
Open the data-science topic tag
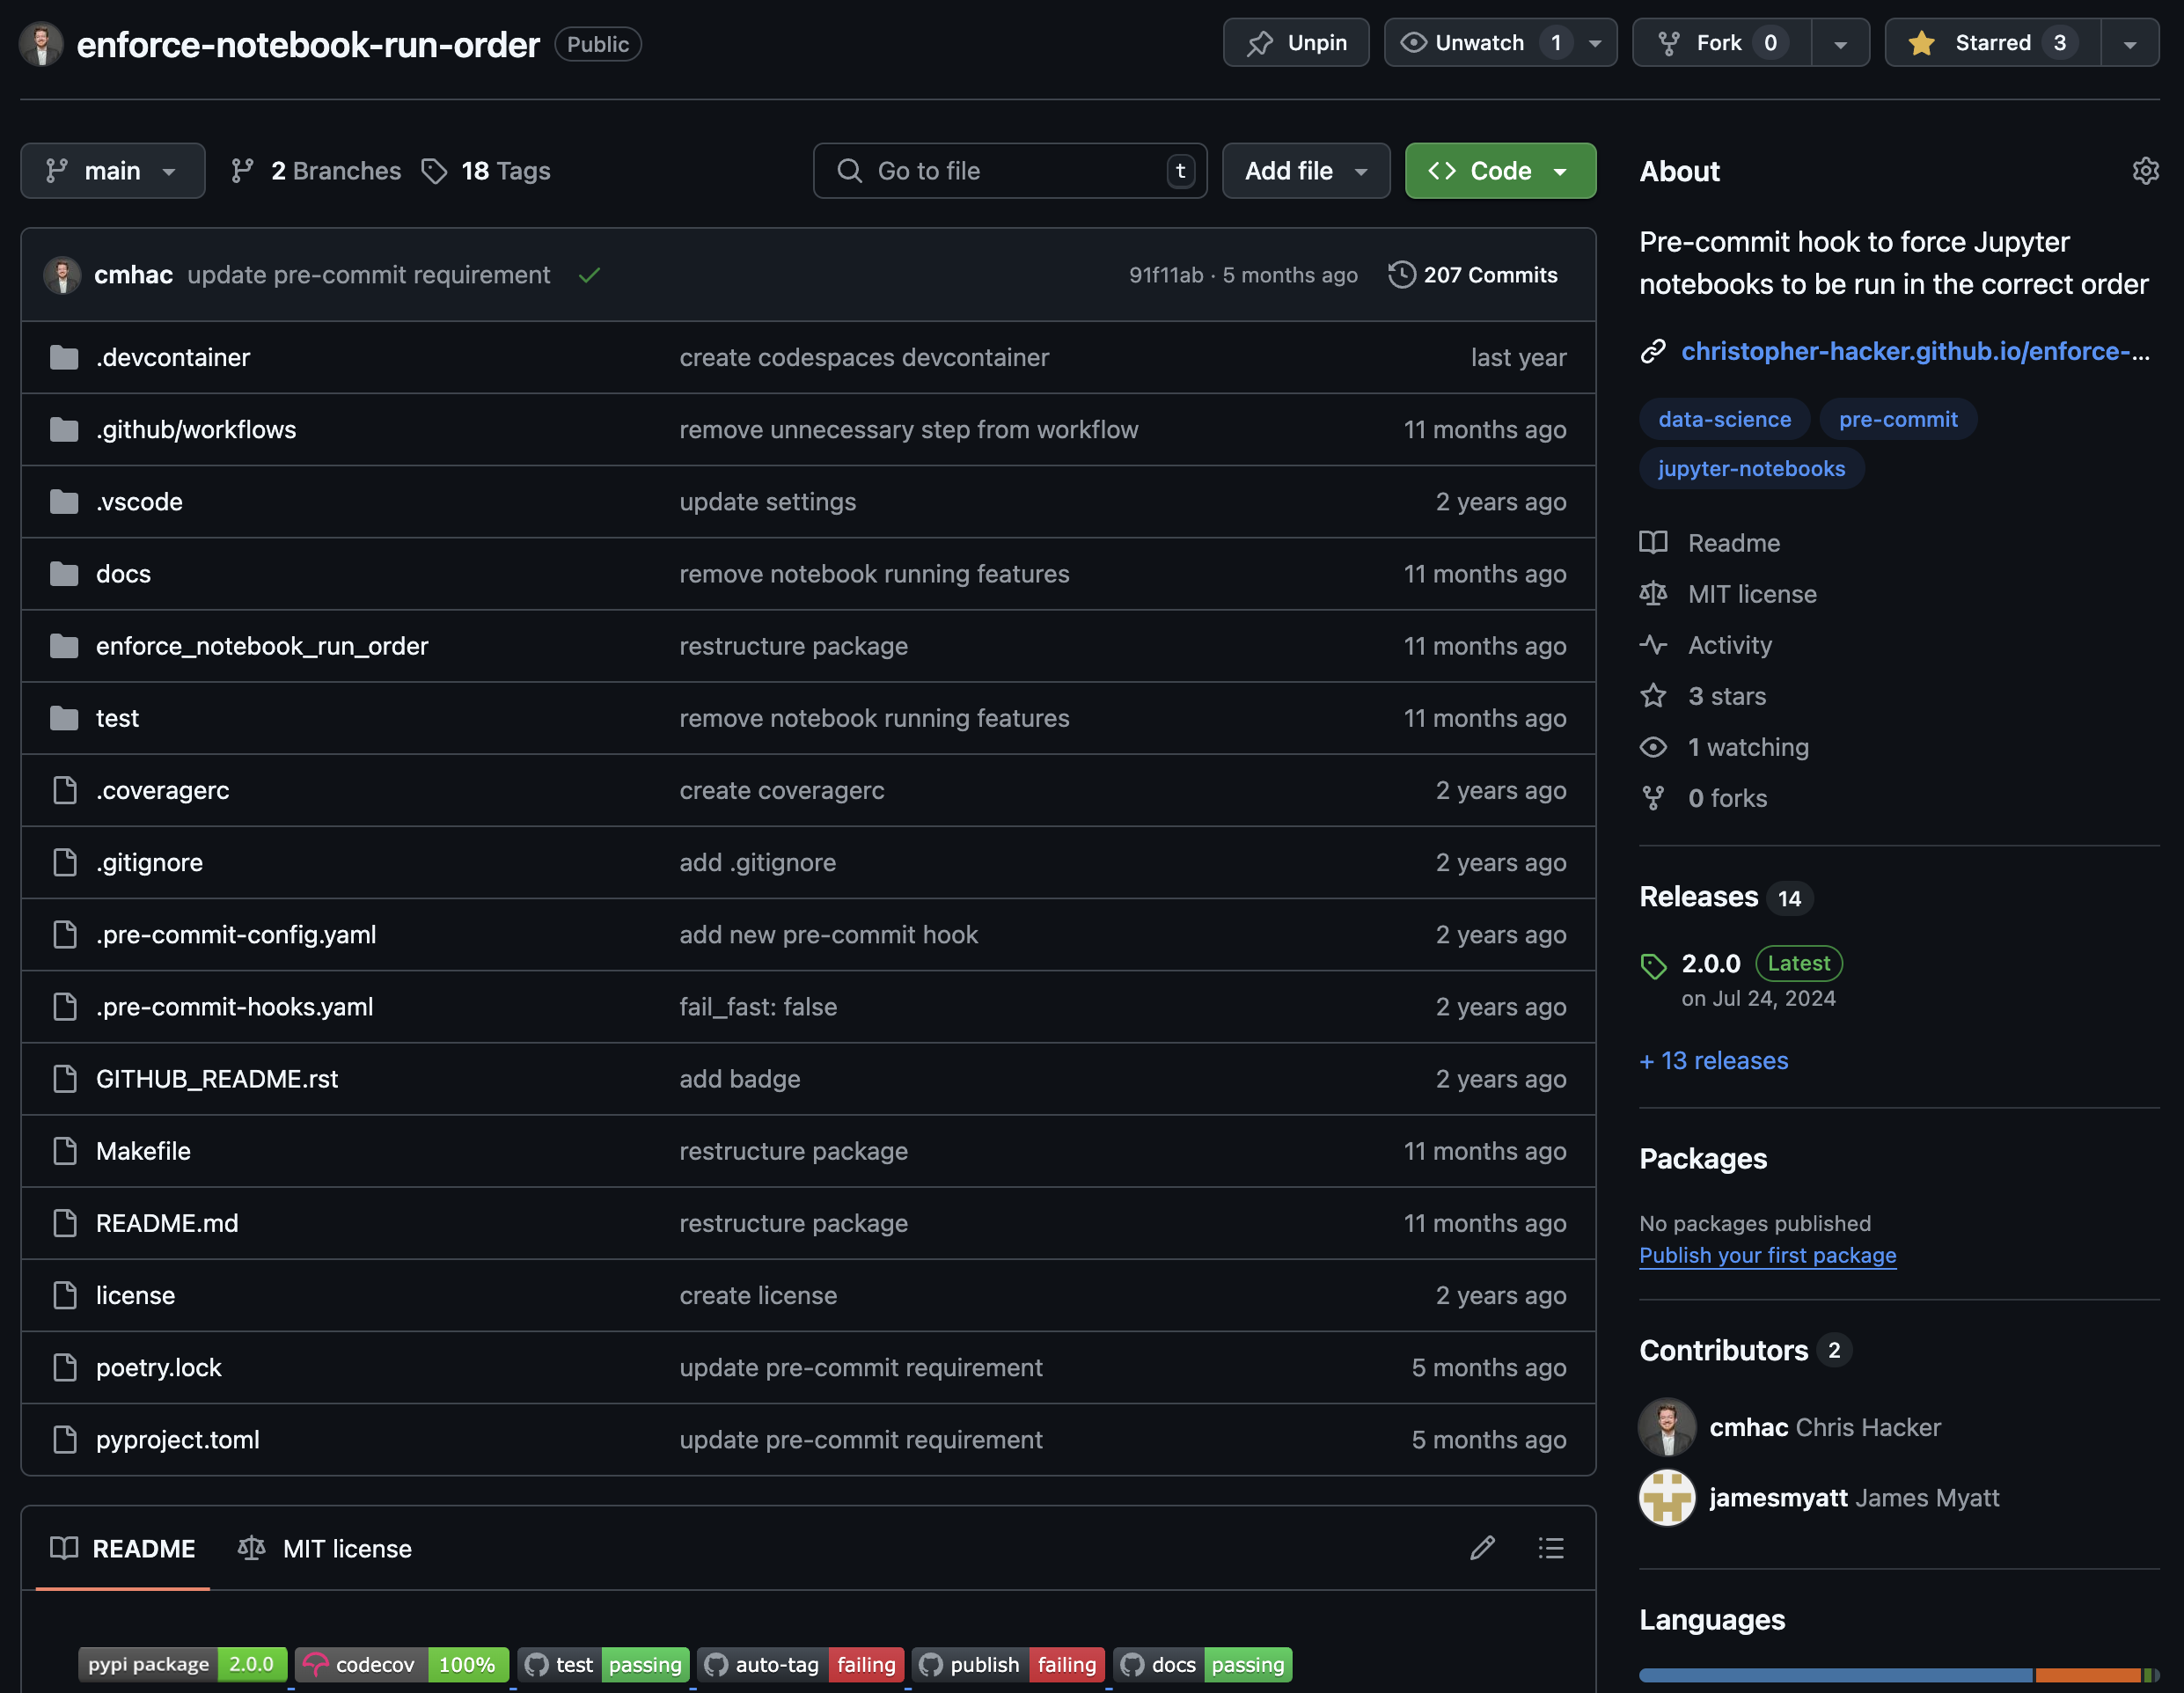[x=1724, y=419]
